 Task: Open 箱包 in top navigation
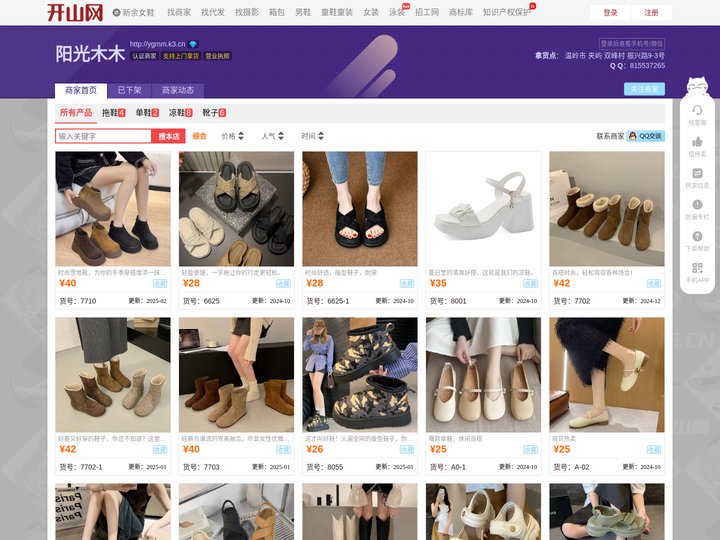(276, 12)
